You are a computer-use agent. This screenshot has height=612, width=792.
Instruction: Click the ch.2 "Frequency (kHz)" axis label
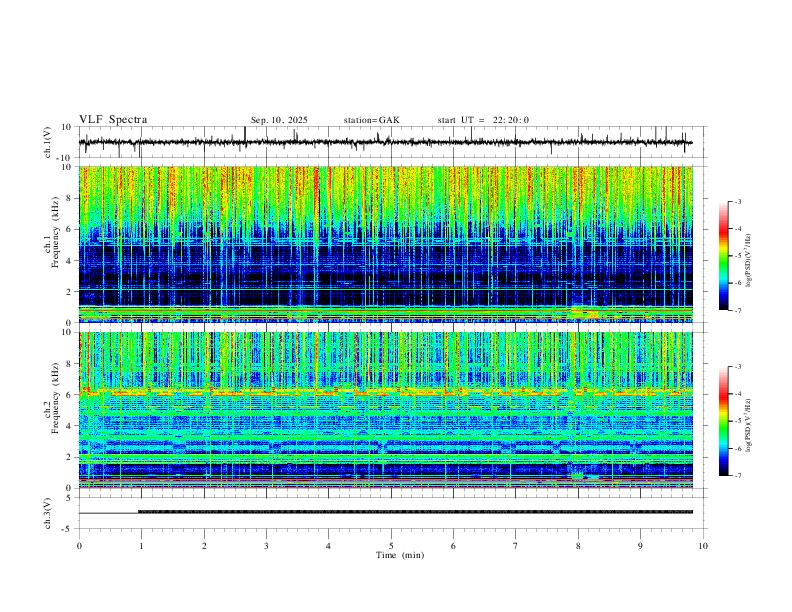pos(55,397)
